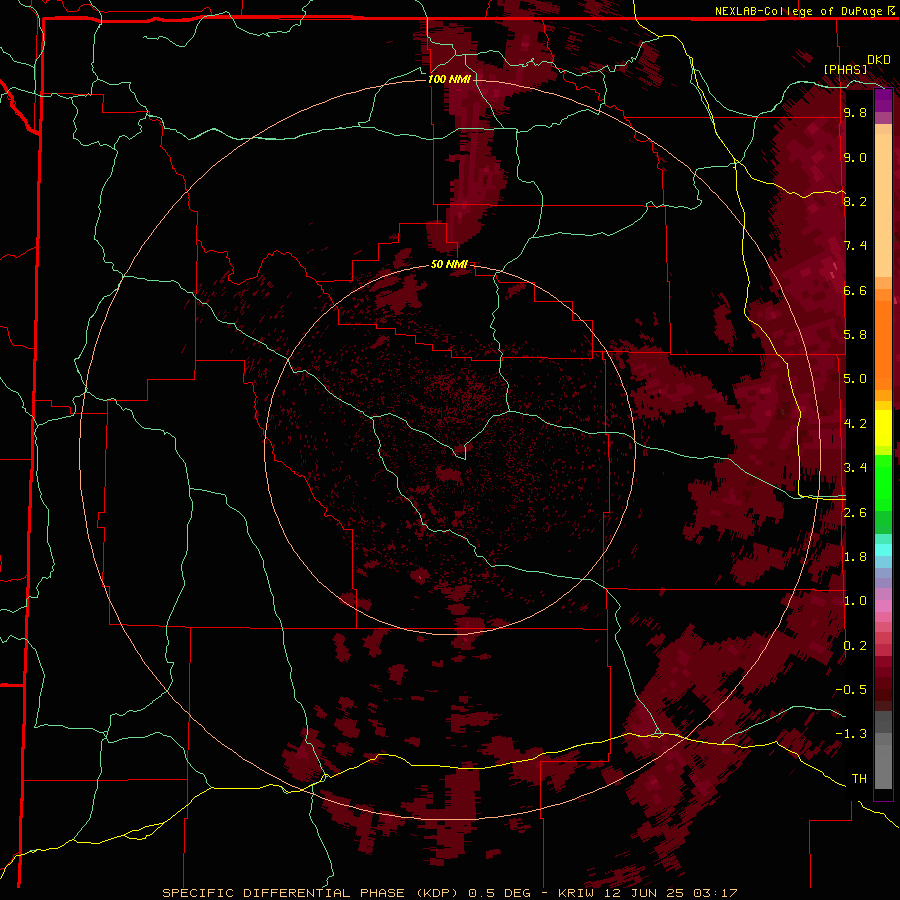Click the 3.4 legend value
Viewport: 900px width, 900px height.
point(855,468)
